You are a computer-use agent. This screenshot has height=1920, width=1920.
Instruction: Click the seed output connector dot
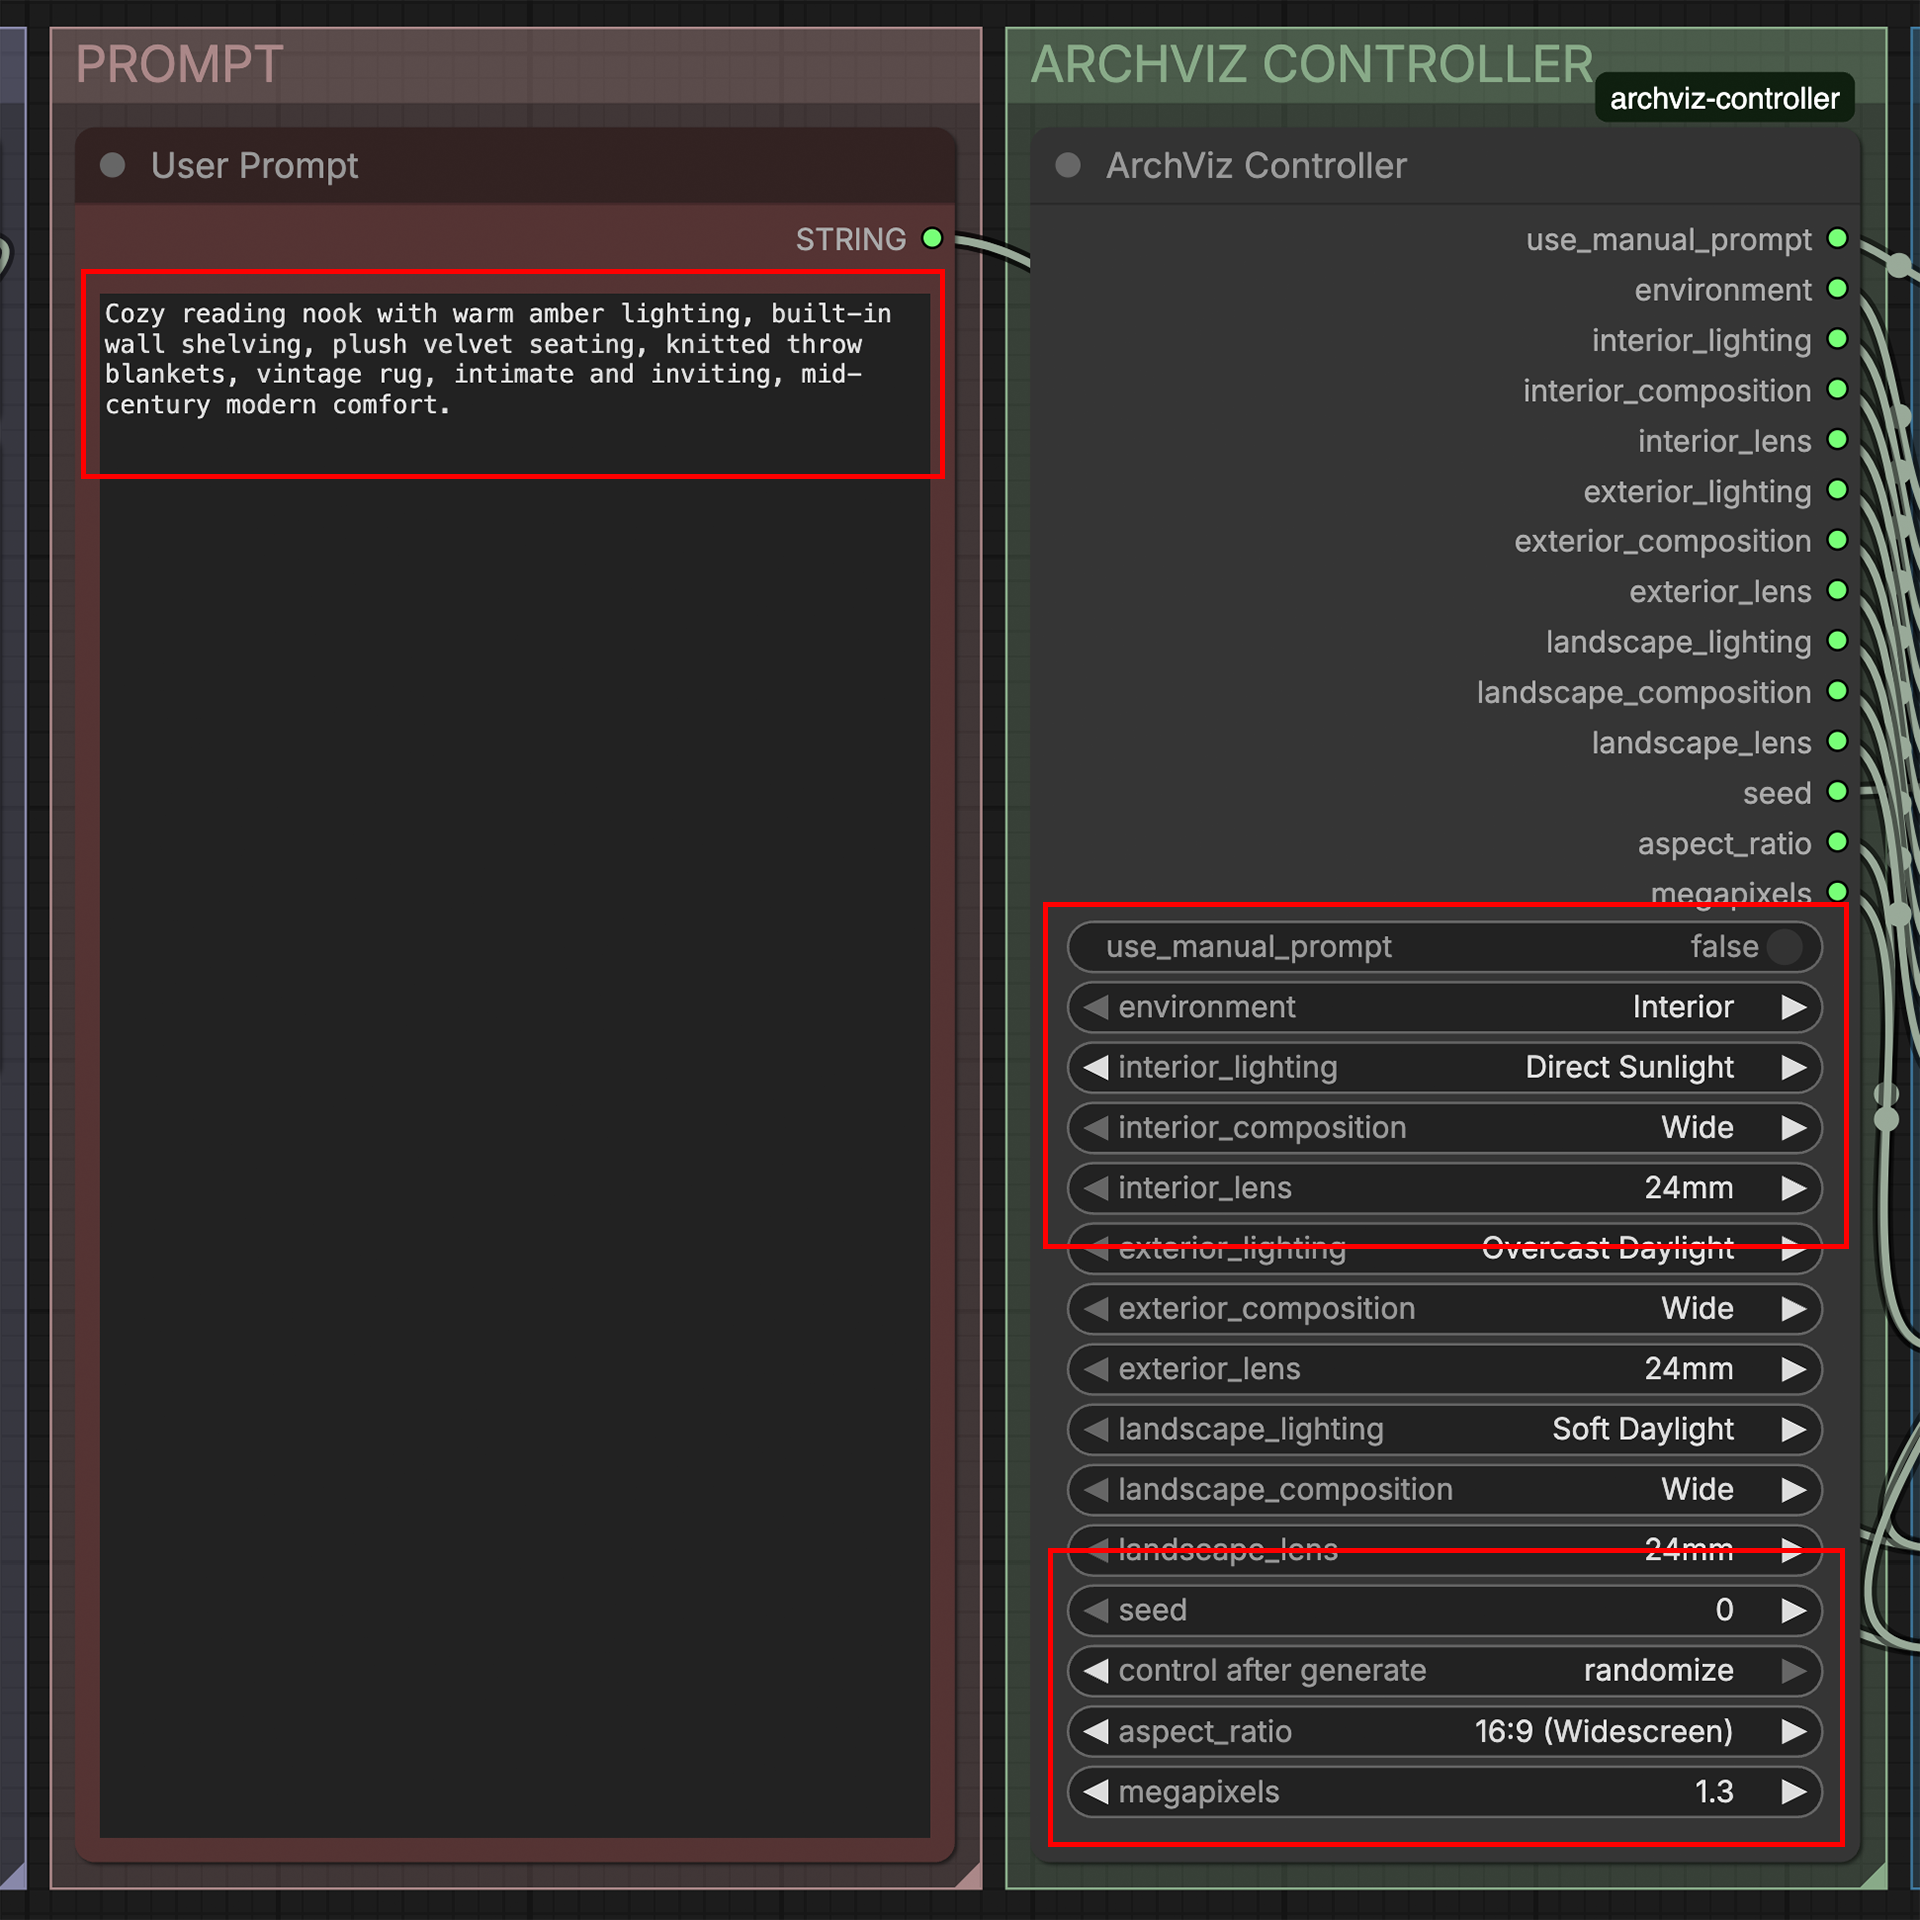(1837, 791)
